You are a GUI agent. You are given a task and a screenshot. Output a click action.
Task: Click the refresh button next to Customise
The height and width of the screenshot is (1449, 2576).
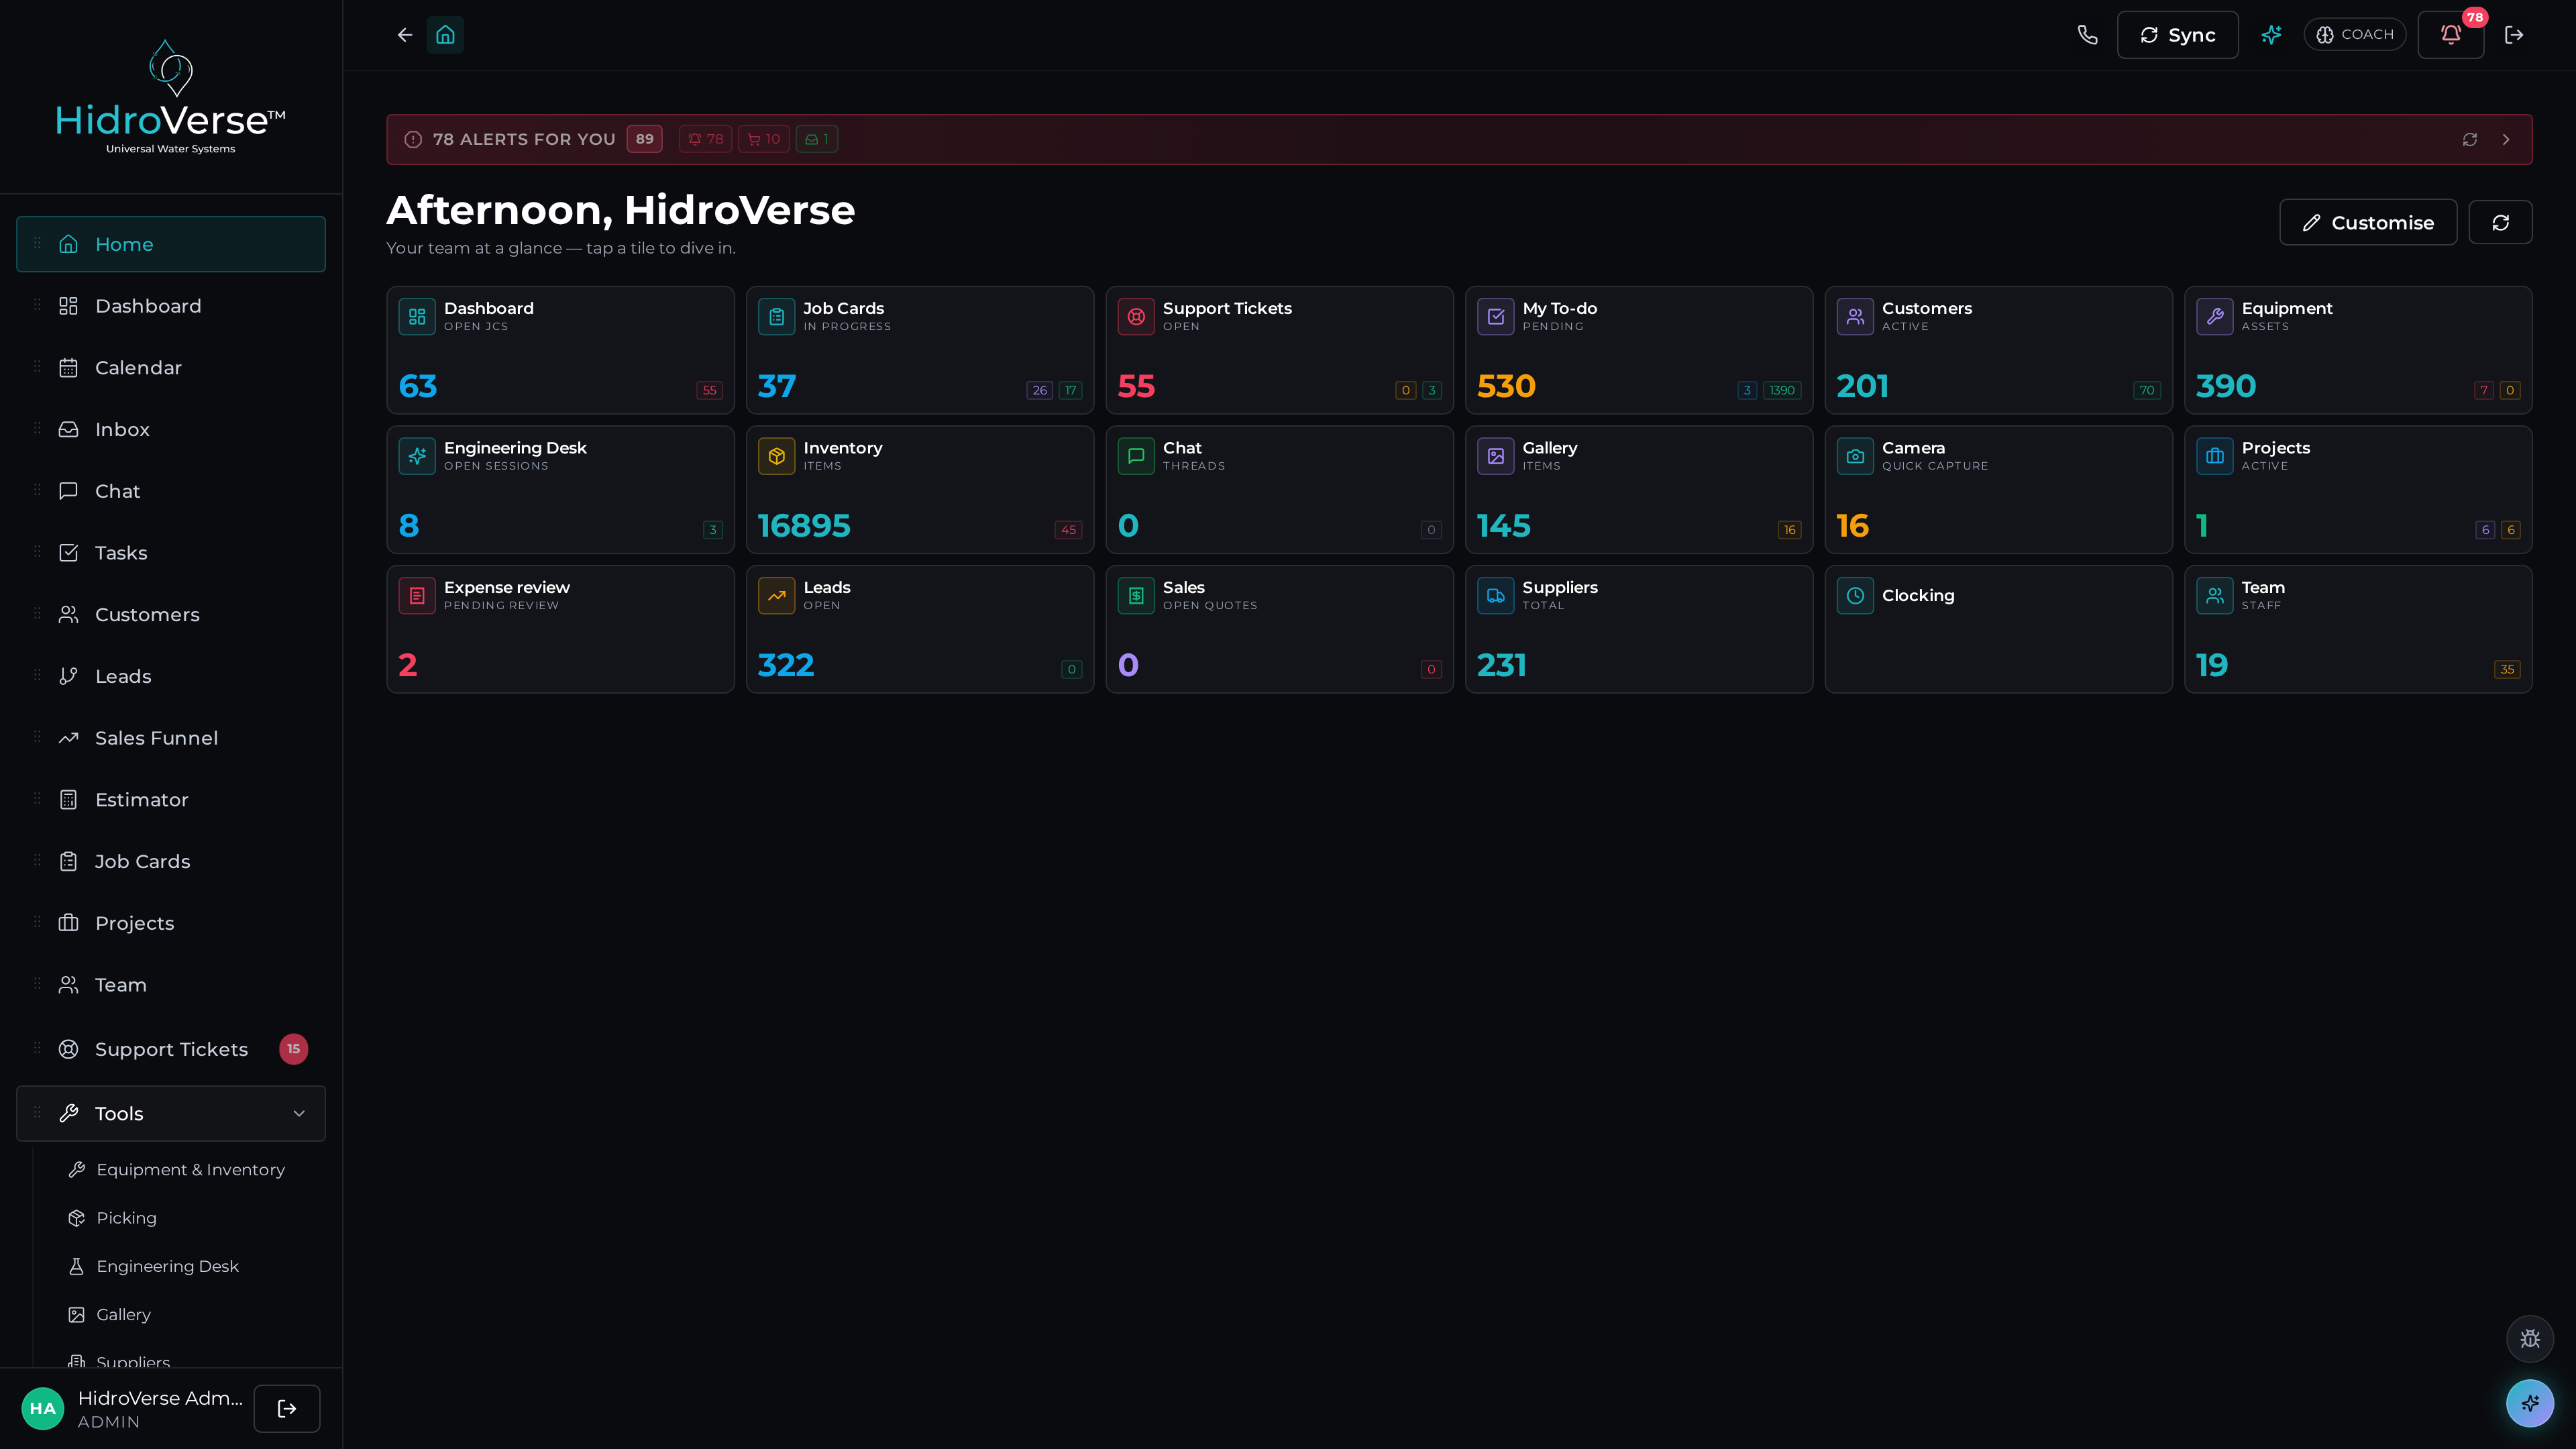tap(2500, 222)
